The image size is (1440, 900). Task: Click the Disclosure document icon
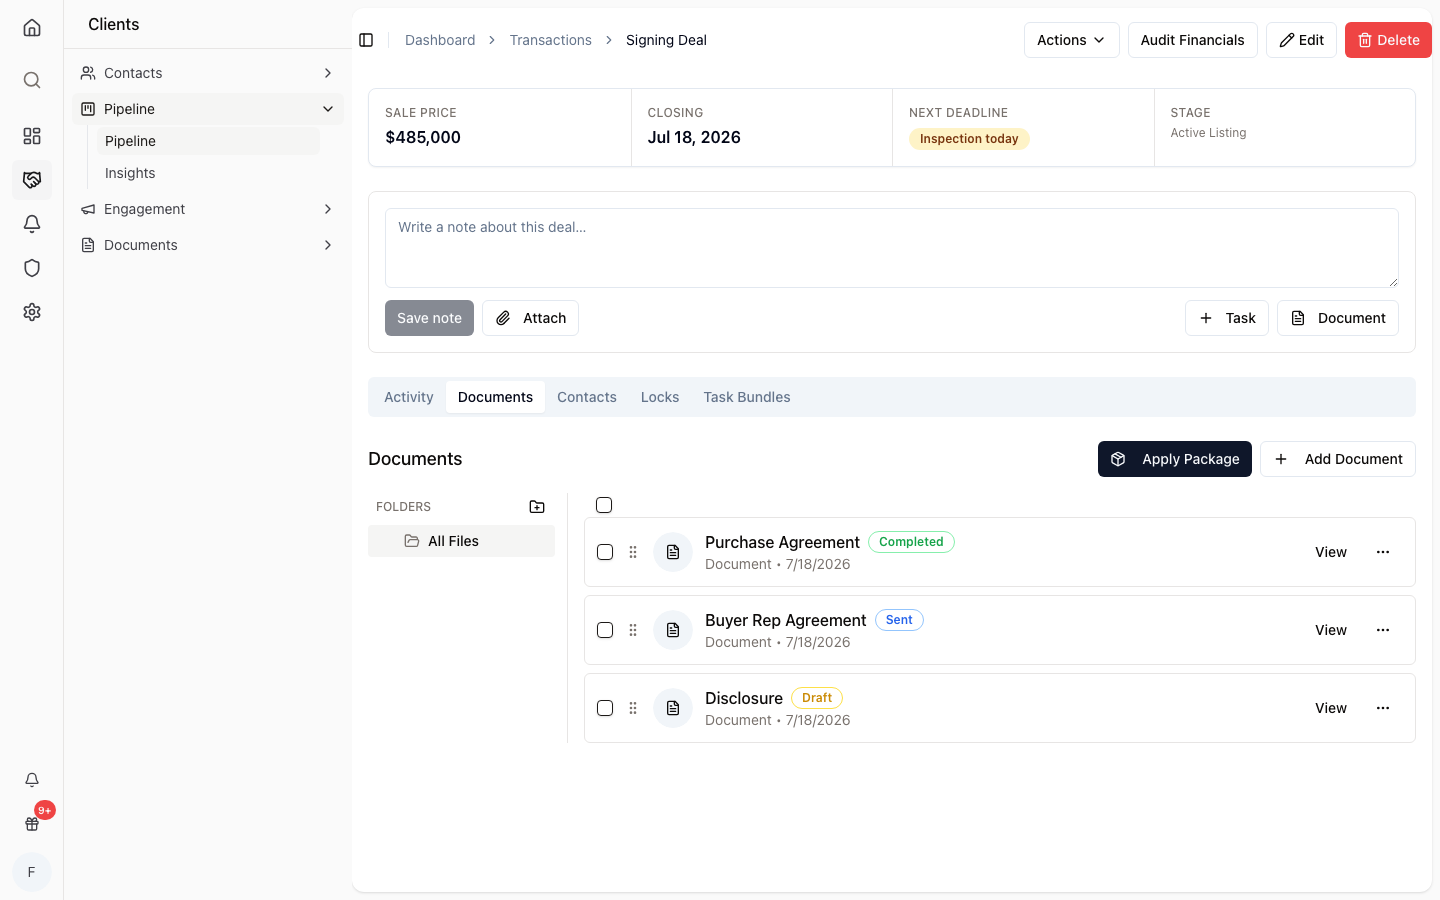pyautogui.click(x=673, y=708)
